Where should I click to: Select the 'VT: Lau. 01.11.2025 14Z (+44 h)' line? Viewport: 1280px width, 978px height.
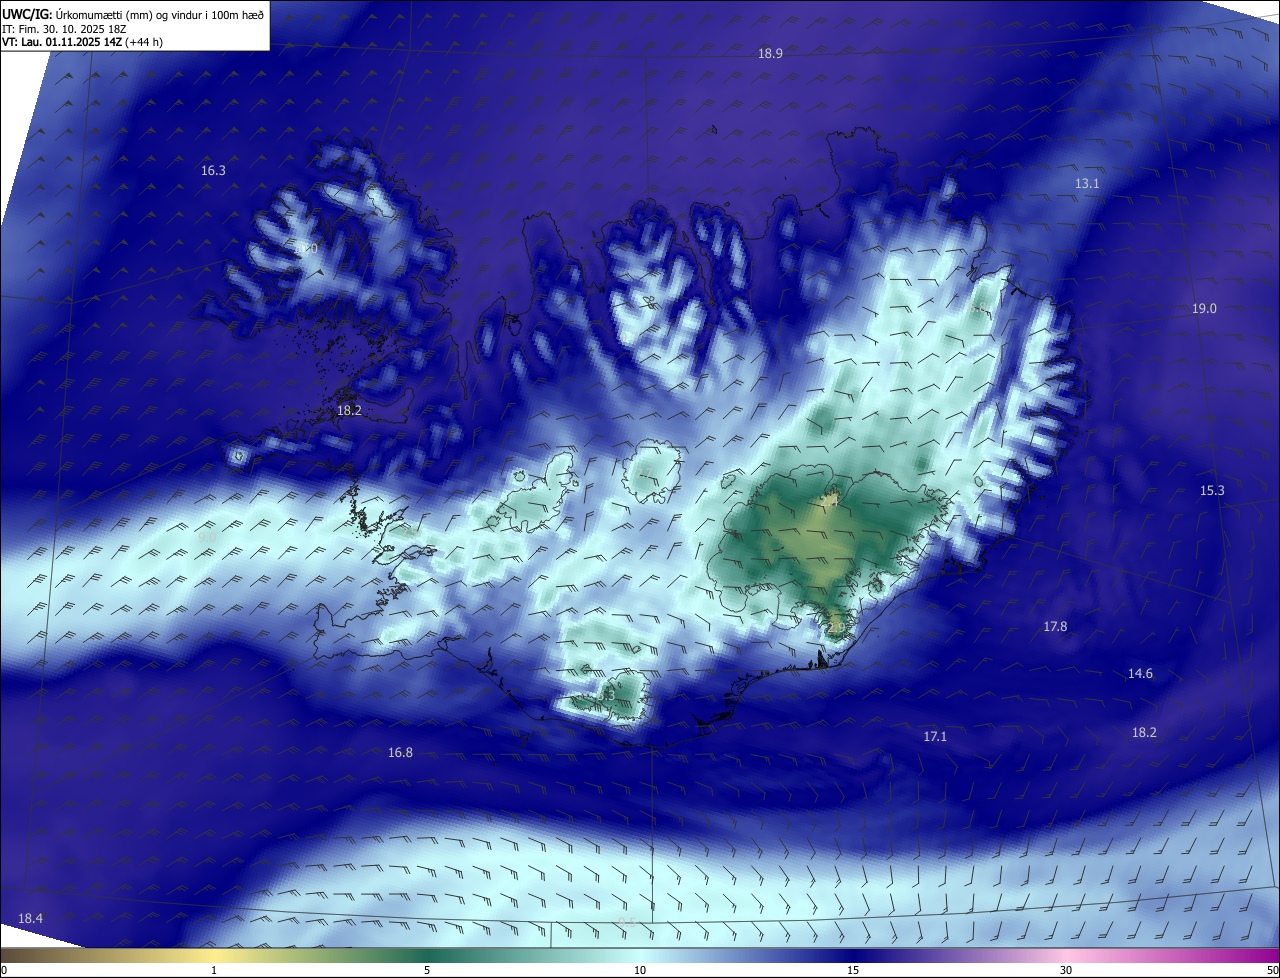coord(81,42)
